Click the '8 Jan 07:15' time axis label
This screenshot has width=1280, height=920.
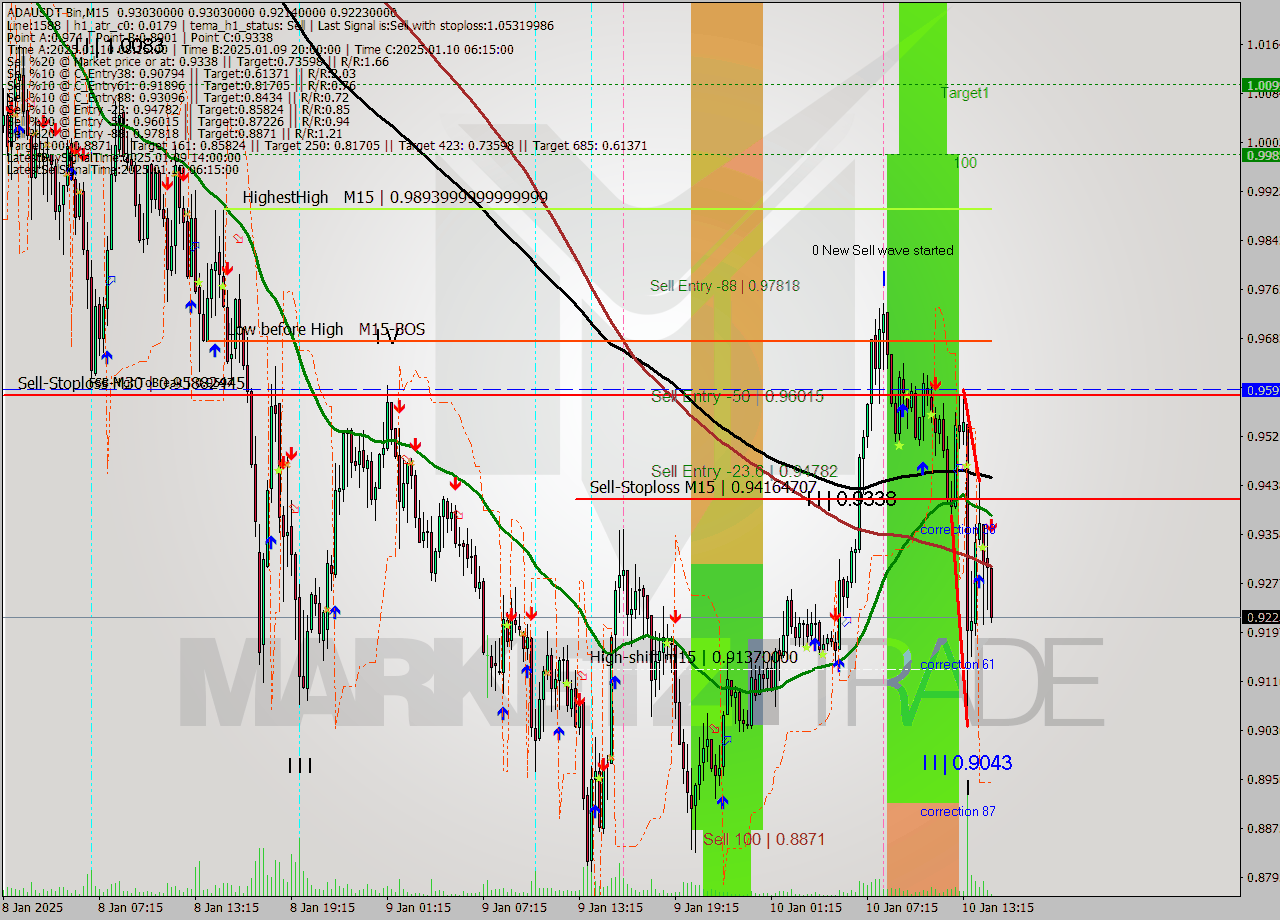point(131,908)
